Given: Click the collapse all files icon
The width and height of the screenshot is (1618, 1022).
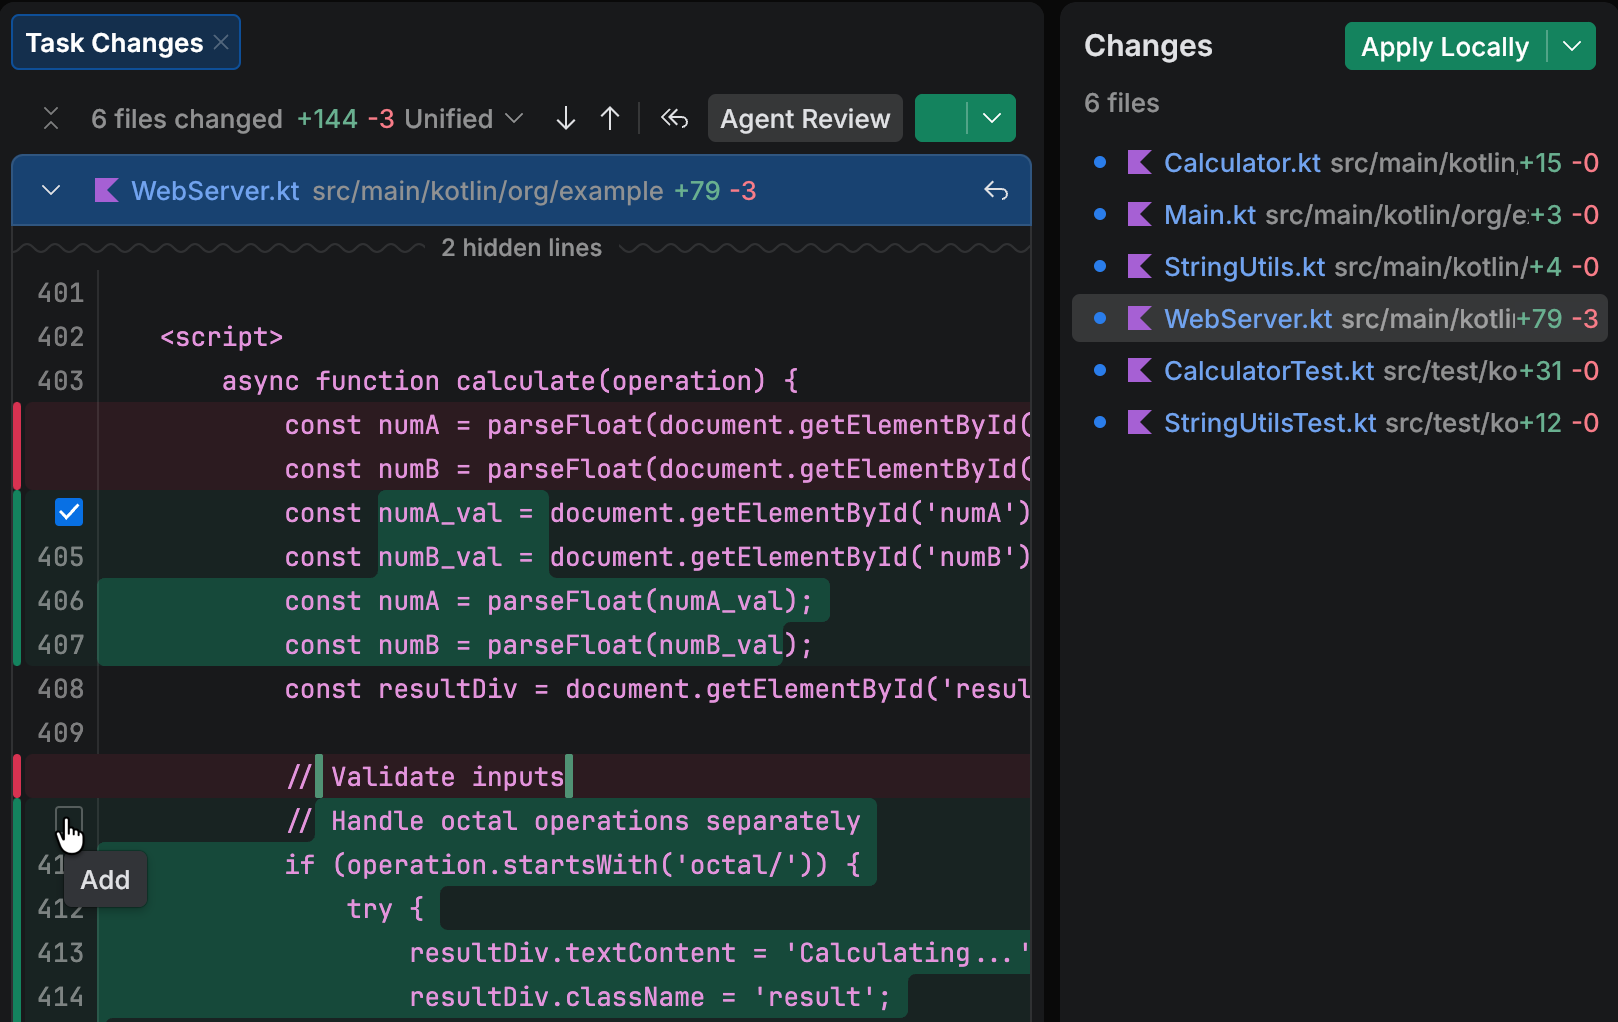Looking at the screenshot, I should (x=51, y=119).
